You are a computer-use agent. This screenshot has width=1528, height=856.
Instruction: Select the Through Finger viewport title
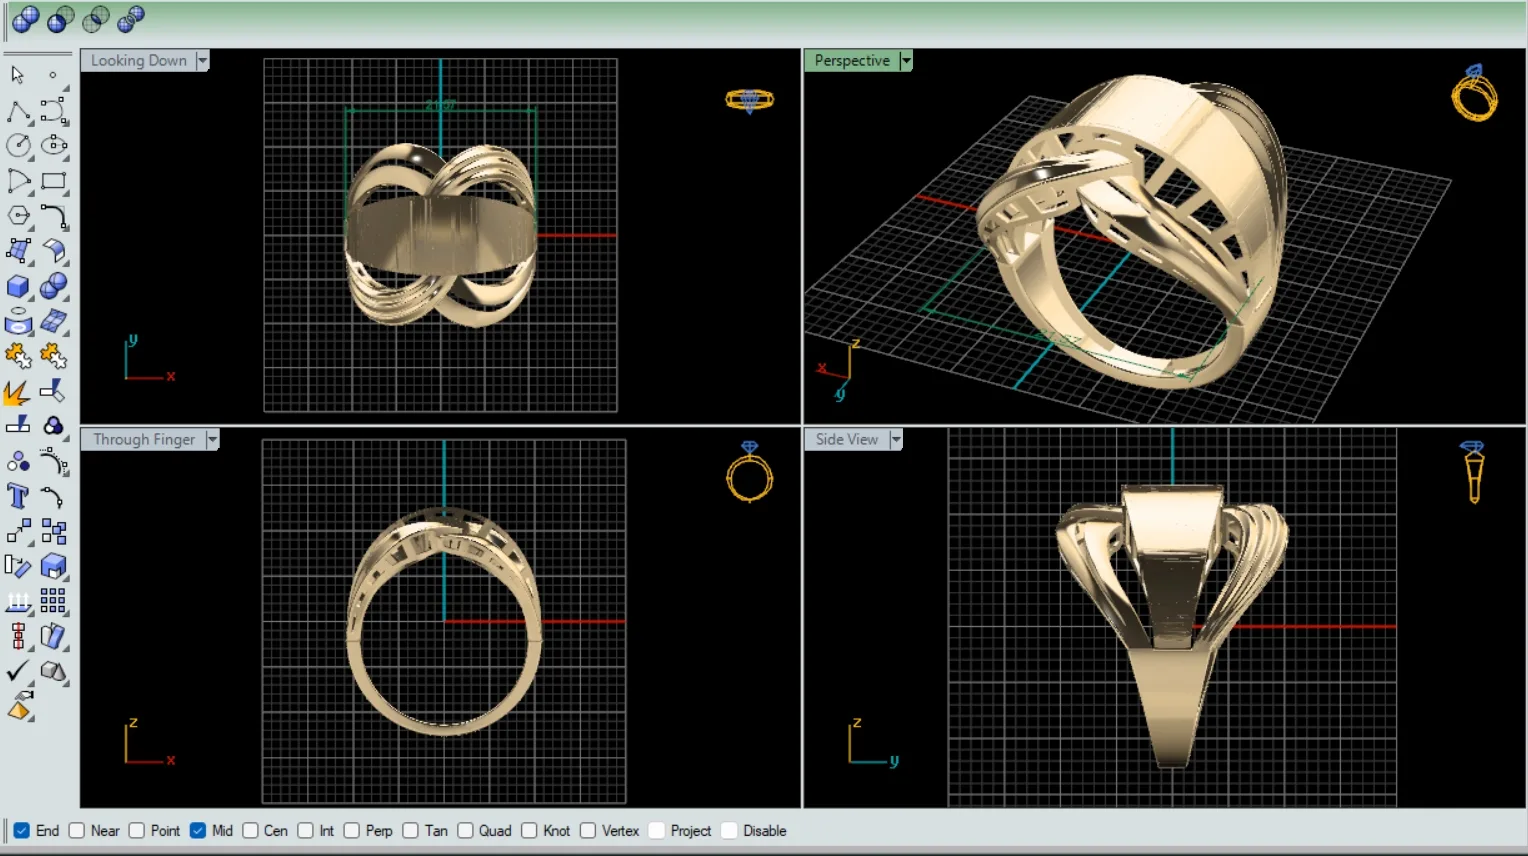click(x=144, y=440)
